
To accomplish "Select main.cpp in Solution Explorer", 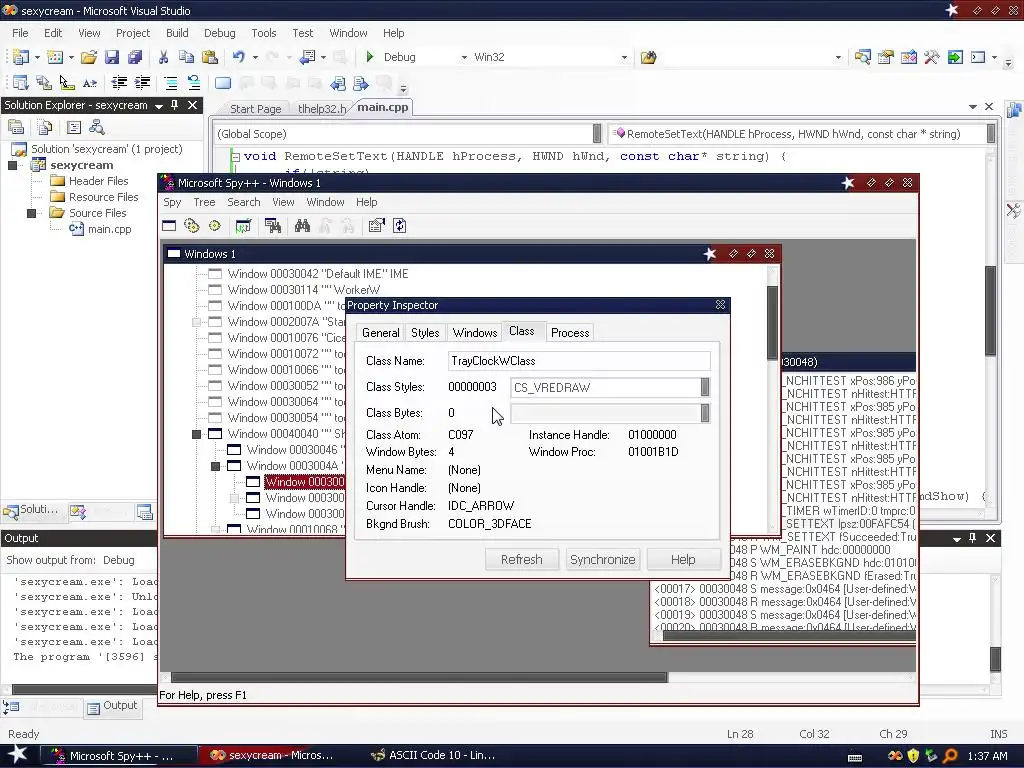I will point(109,229).
